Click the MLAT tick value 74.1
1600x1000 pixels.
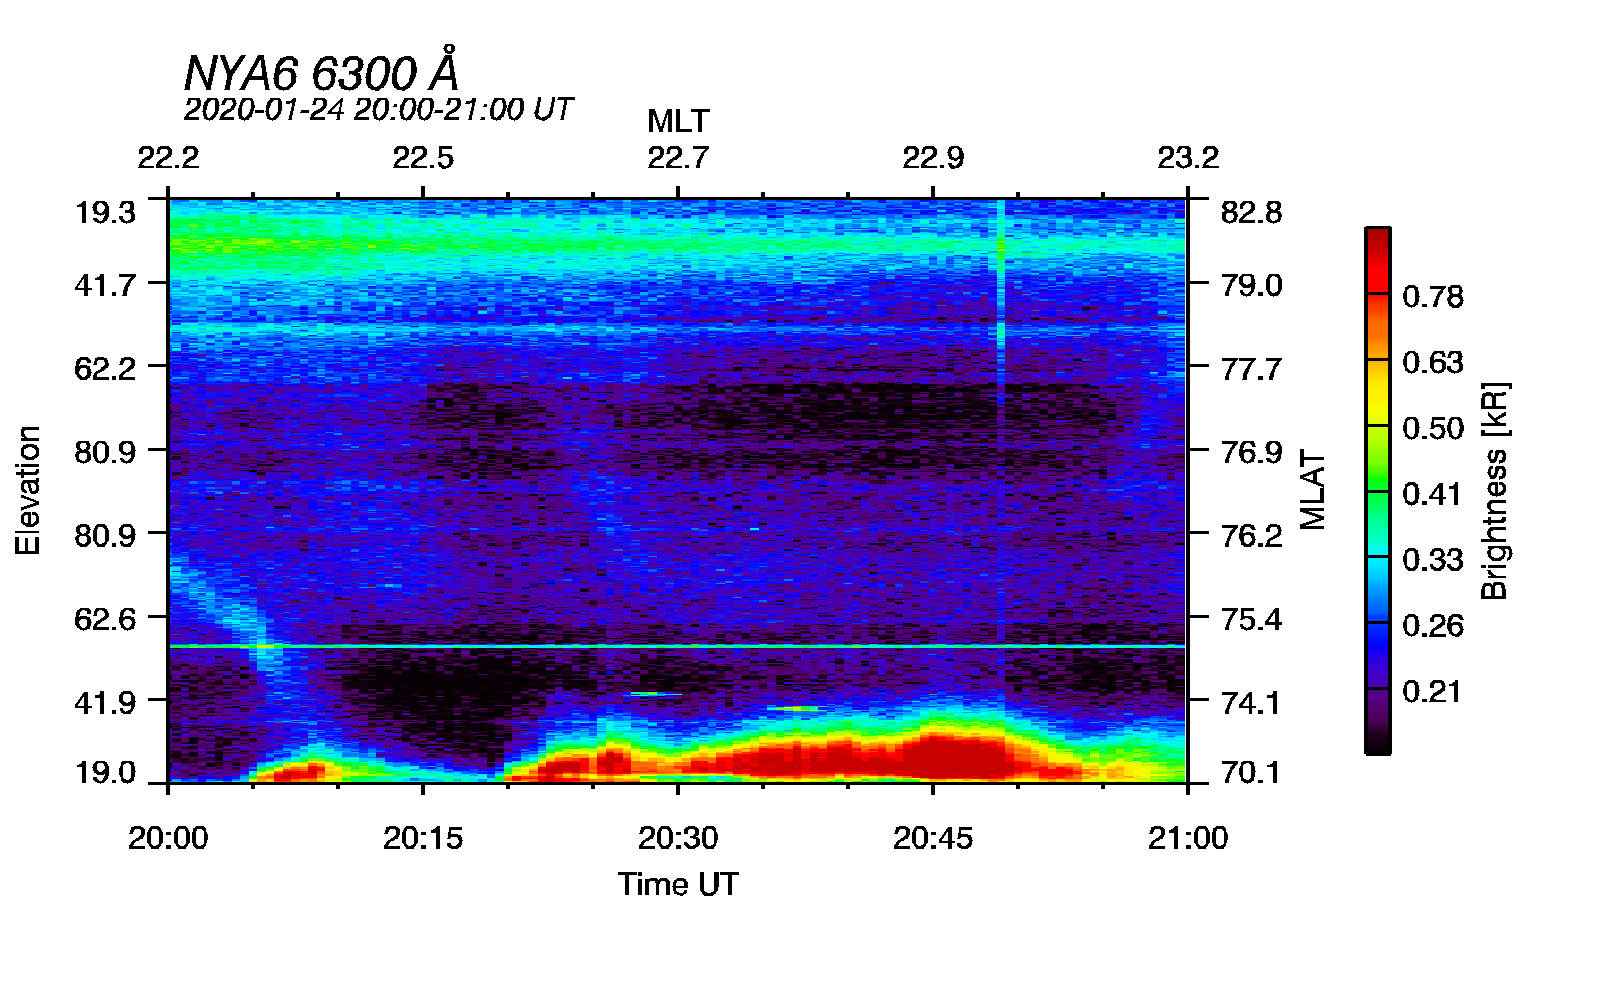[1251, 702]
